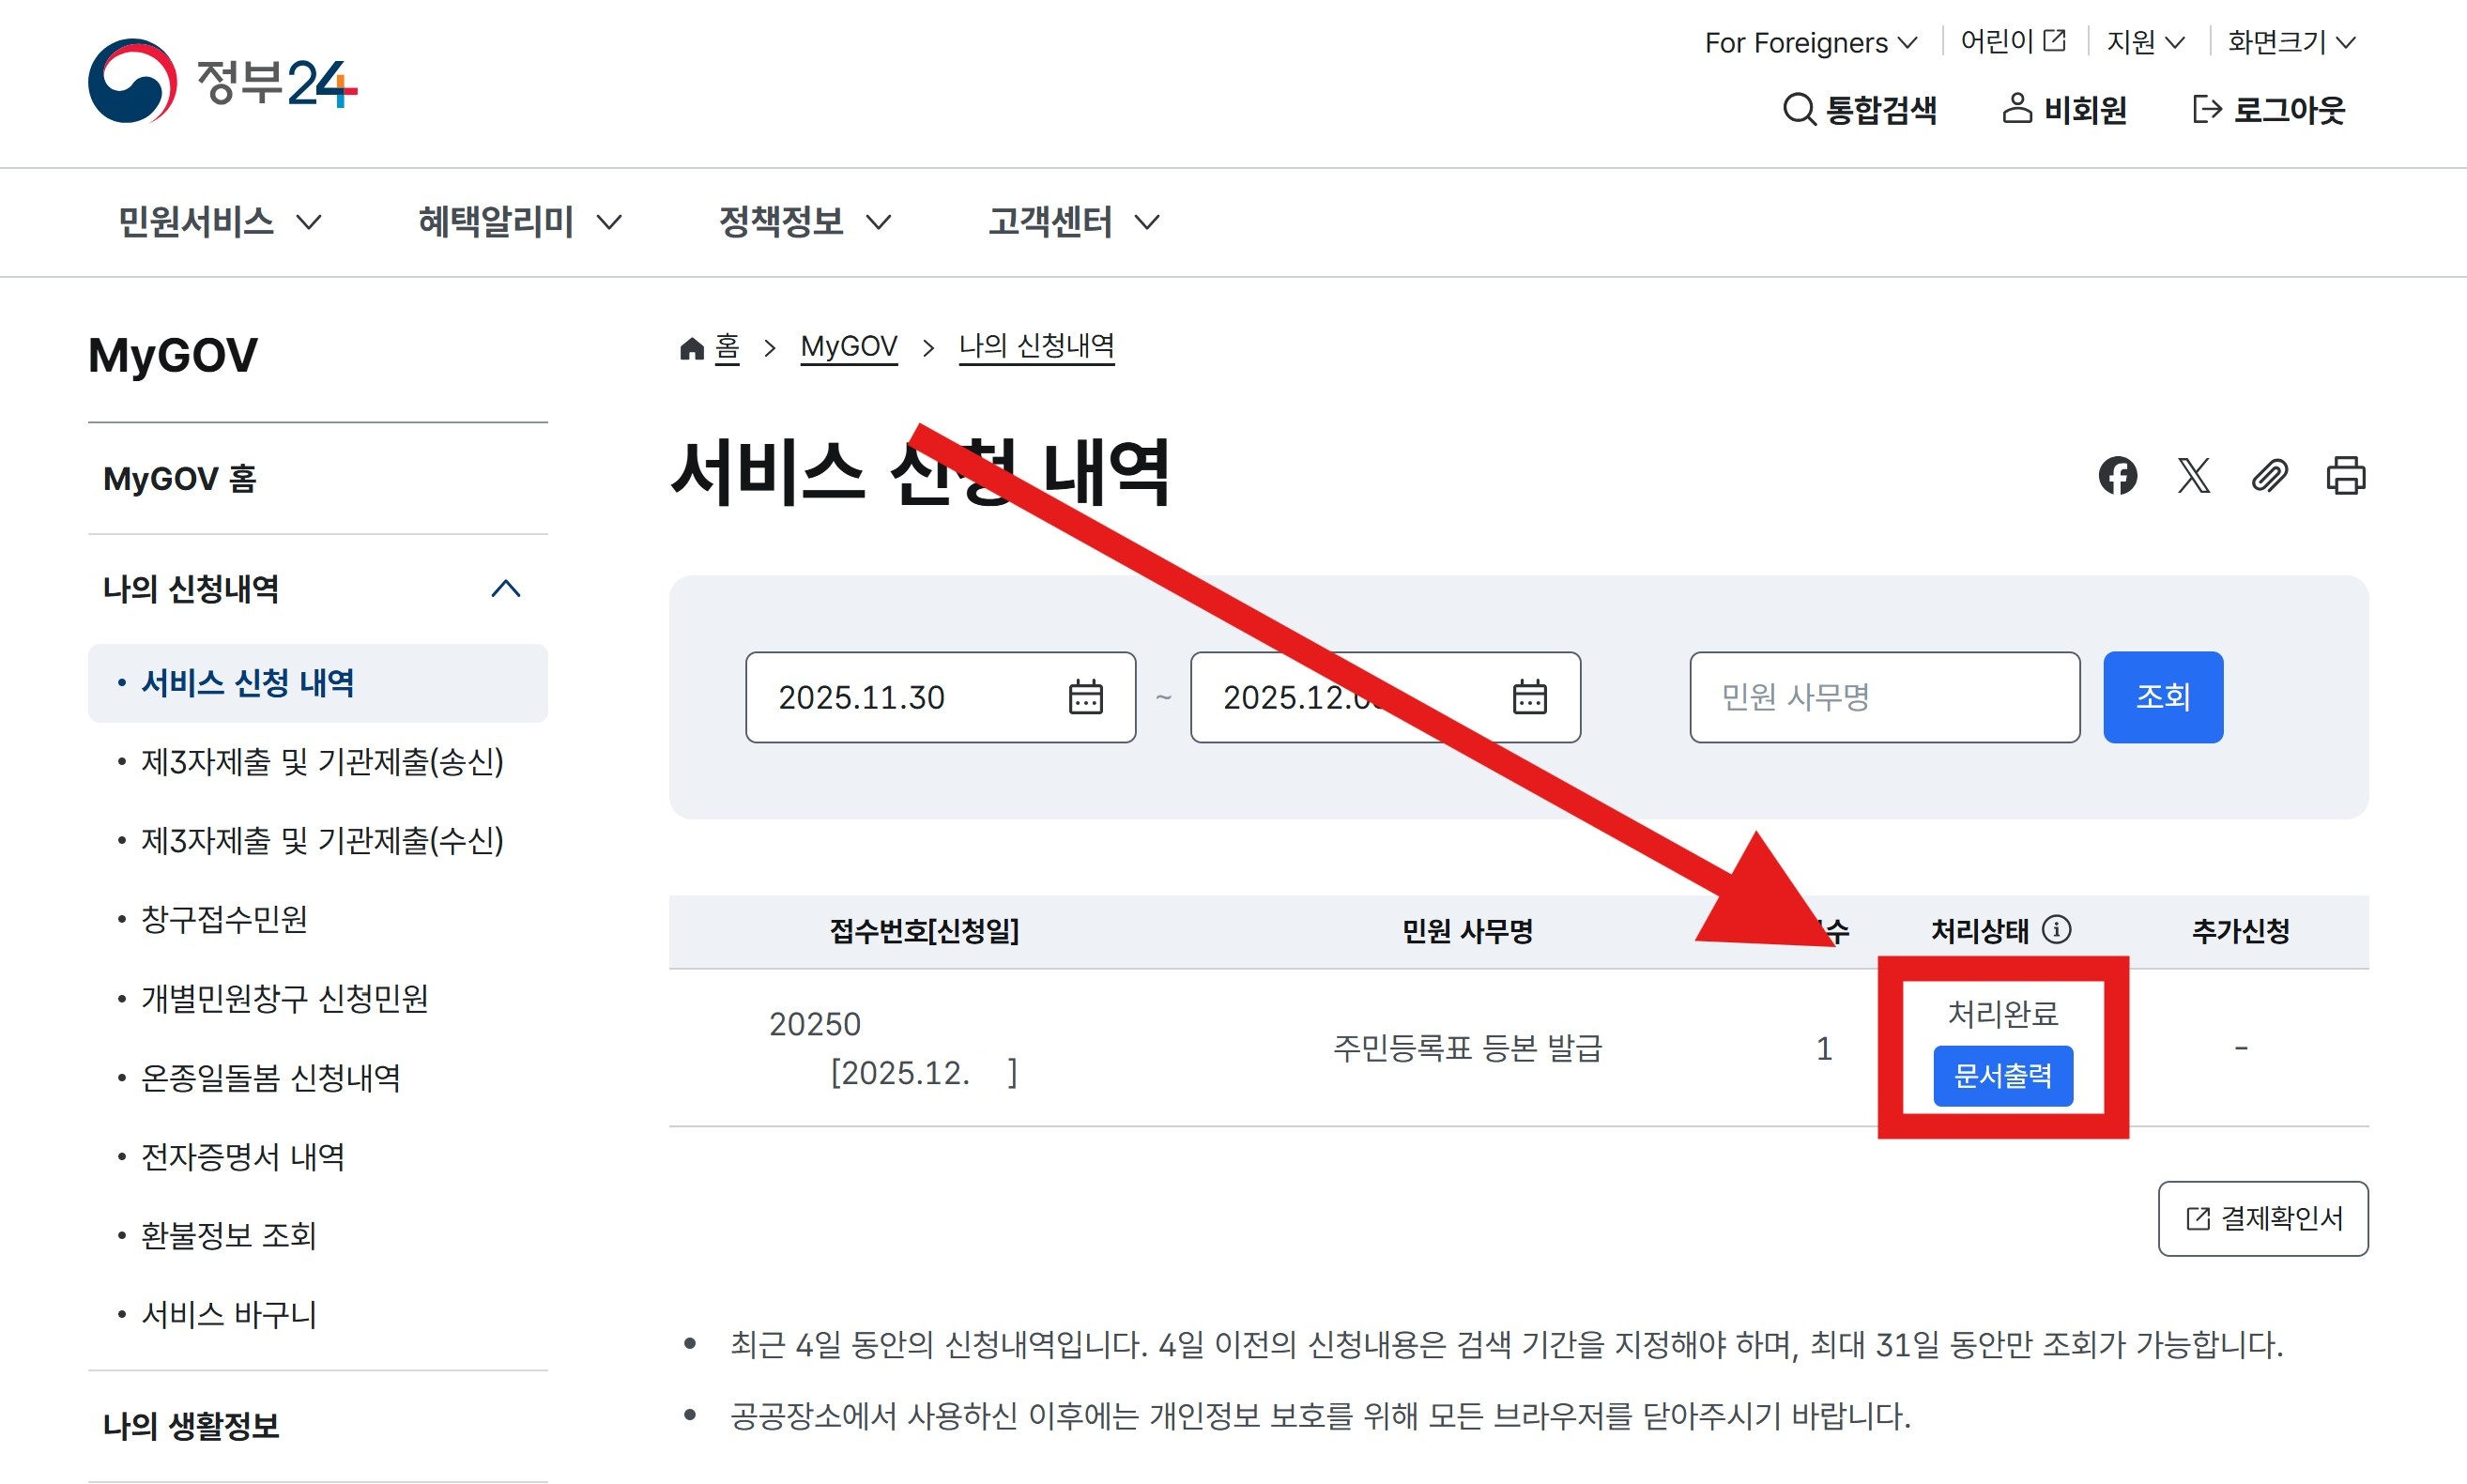Screen dimensions: 2467x1484
Task: Open start date calendar icon
Action: click(1085, 697)
